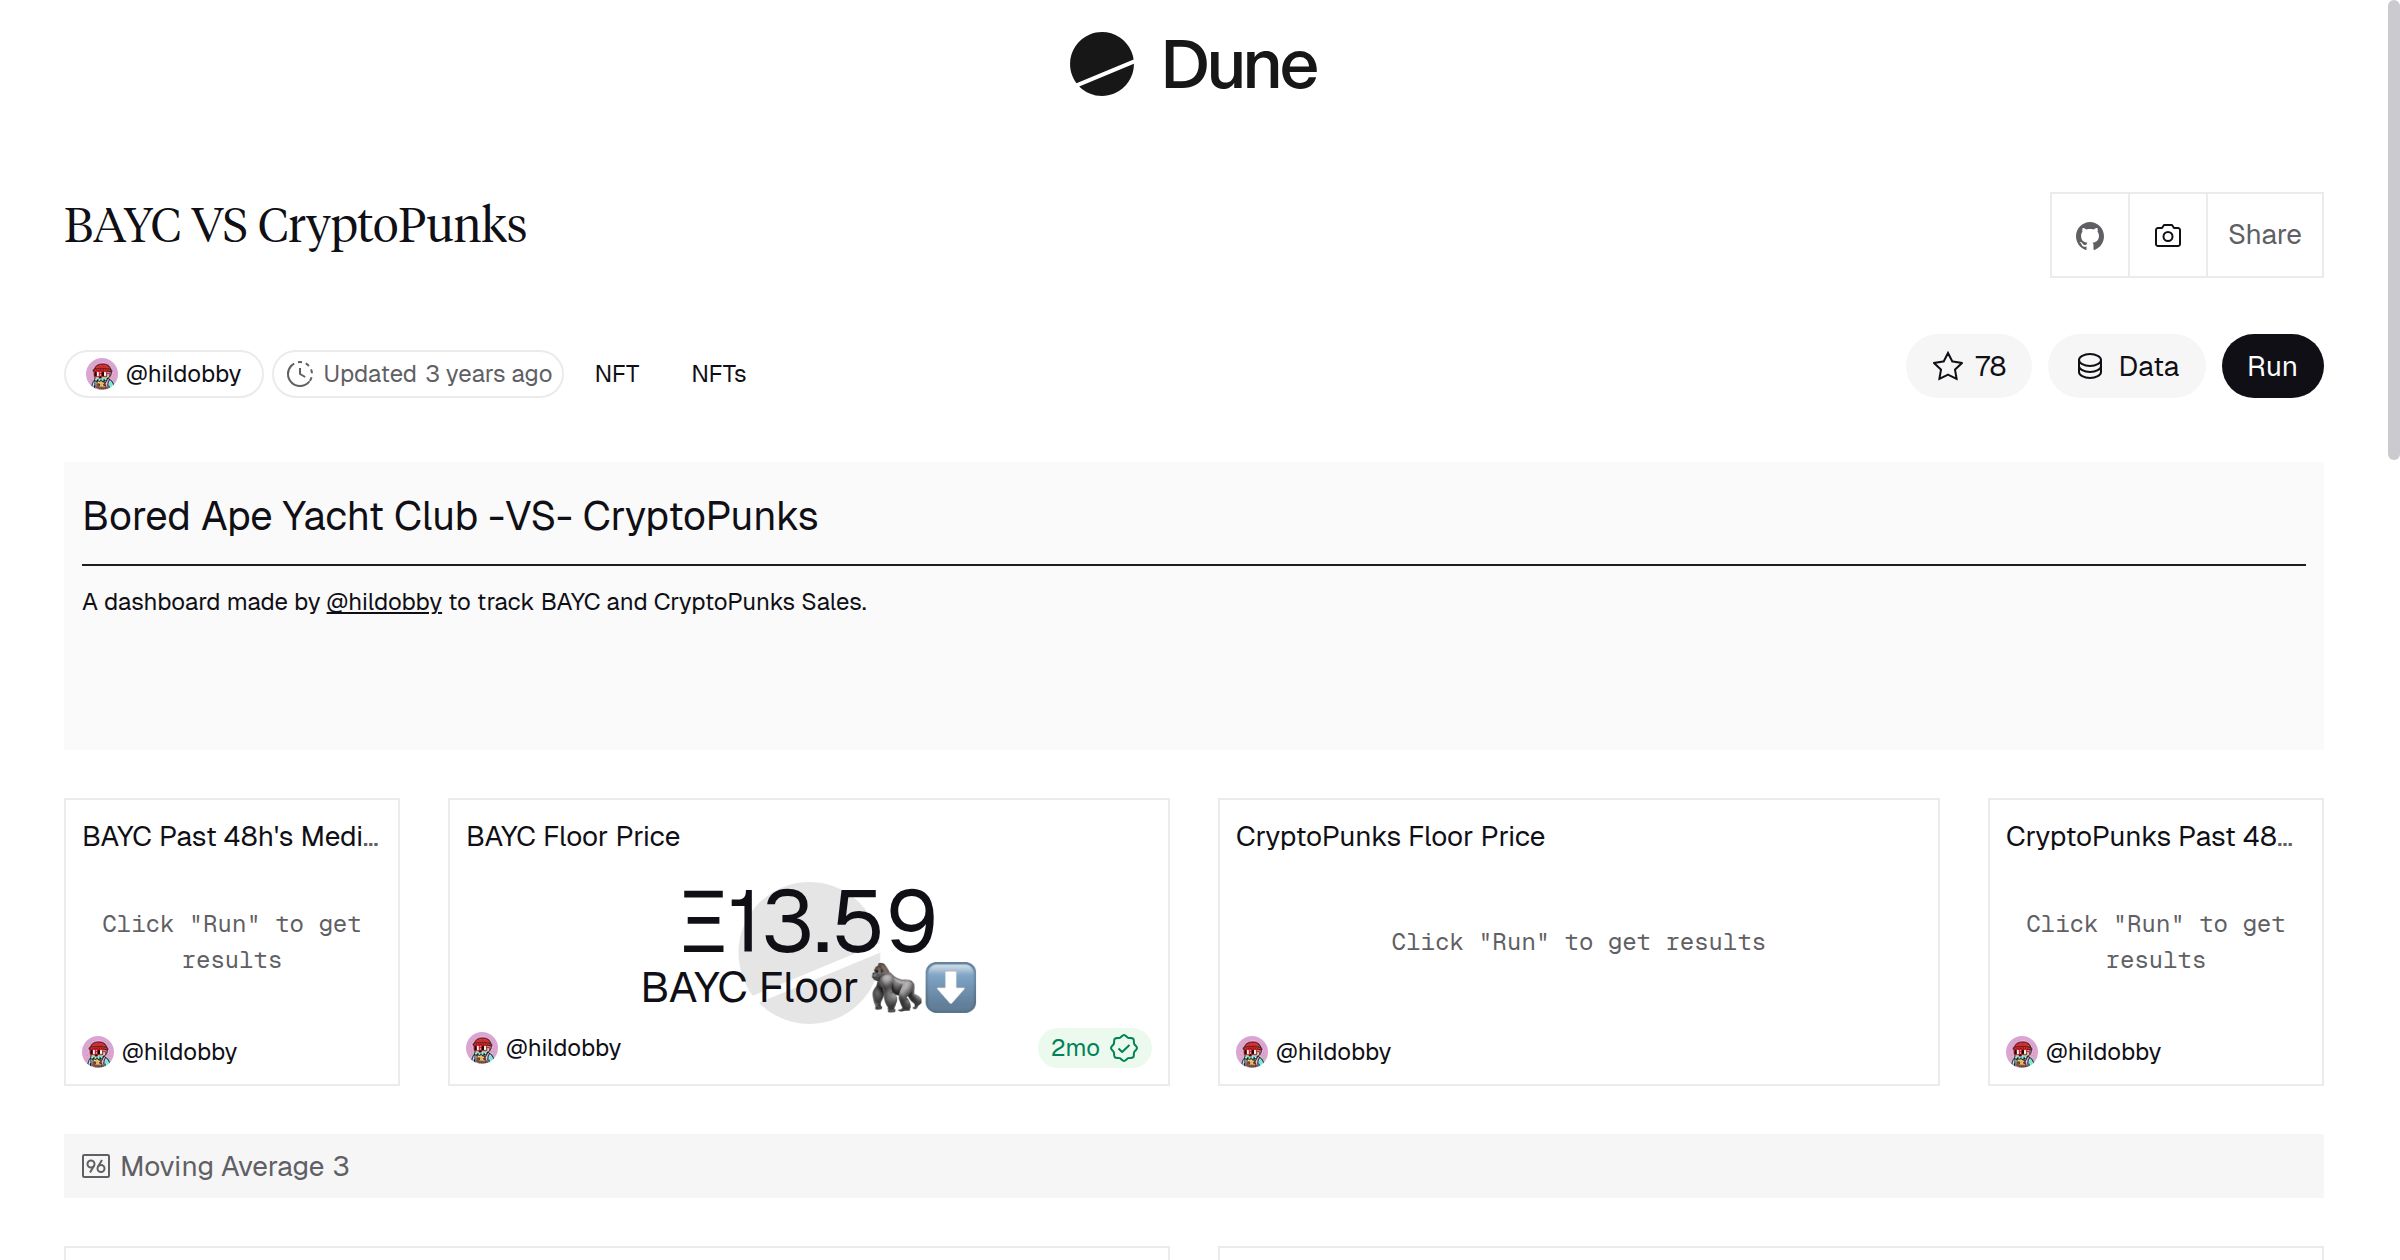This screenshot has height=1260, width=2400.
Task: Click @hildobby under BAYC Past 48h's card
Action: pos(179,1052)
